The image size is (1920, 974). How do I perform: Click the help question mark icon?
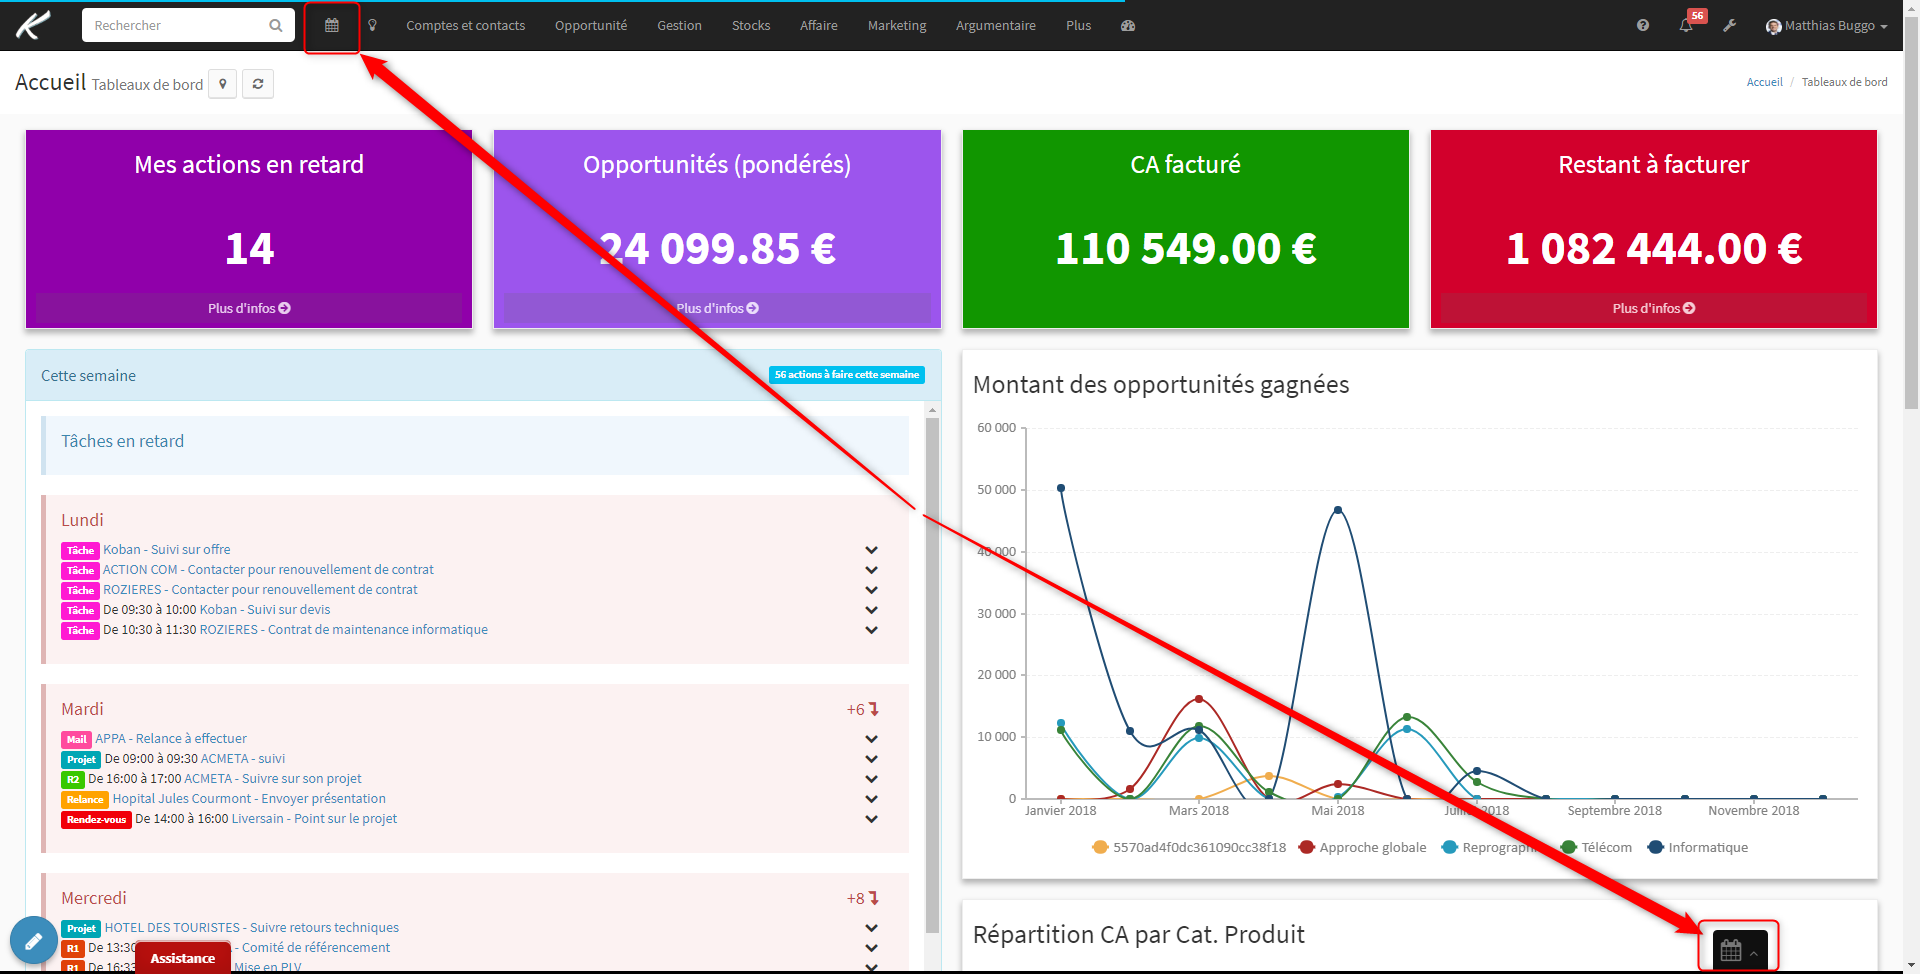[x=1643, y=26]
